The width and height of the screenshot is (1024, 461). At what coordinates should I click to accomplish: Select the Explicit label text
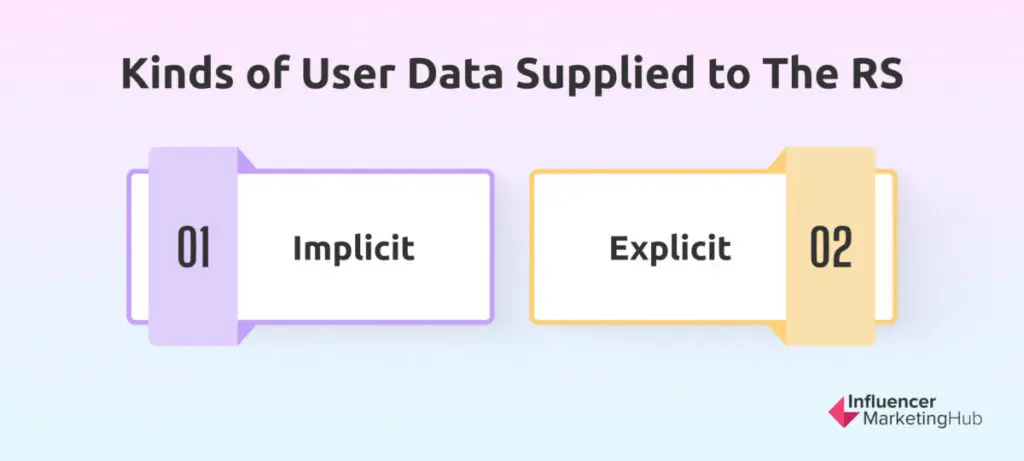click(x=670, y=248)
